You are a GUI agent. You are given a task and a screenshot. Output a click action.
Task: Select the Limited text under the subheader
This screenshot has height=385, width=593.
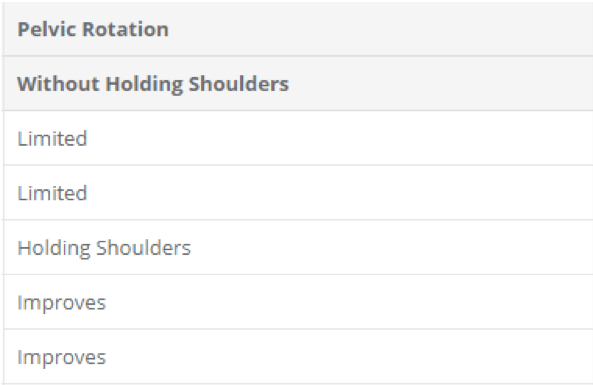(x=52, y=138)
